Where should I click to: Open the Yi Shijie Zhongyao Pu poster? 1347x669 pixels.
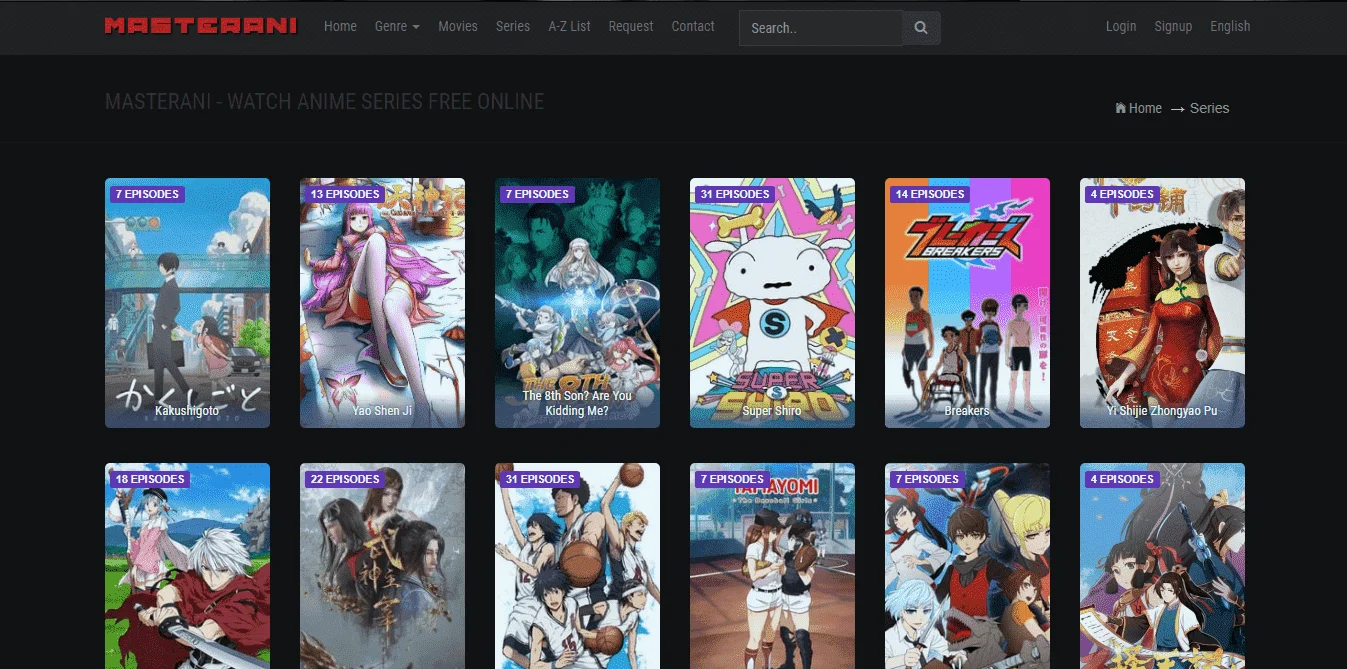pos(1162,303)
